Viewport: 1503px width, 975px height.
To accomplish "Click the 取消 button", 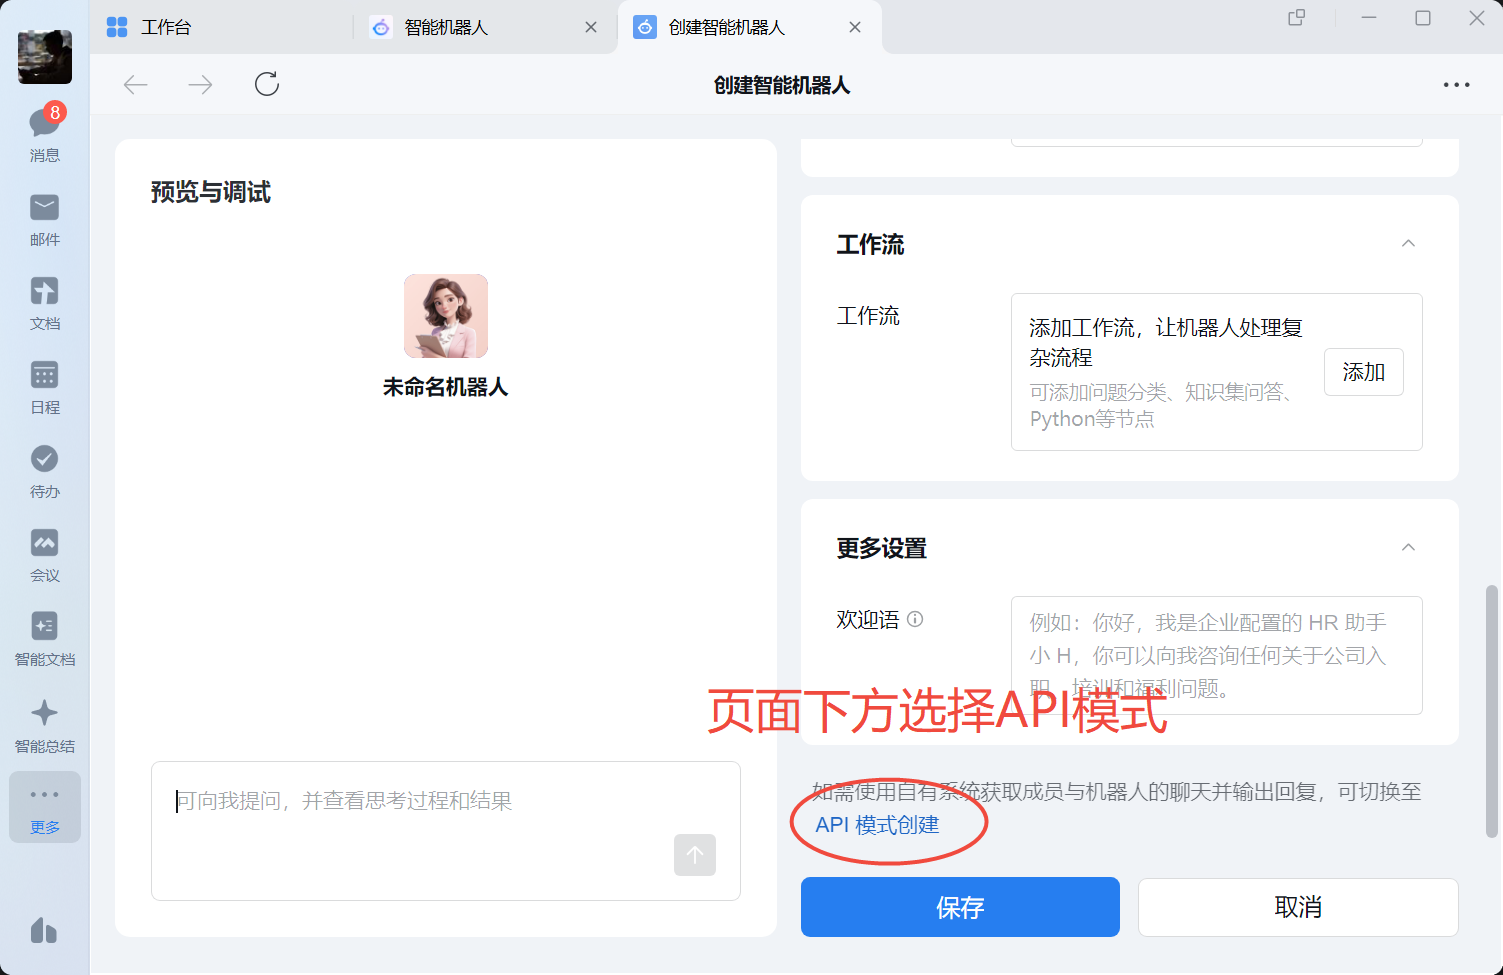I will click(1298, 907).
